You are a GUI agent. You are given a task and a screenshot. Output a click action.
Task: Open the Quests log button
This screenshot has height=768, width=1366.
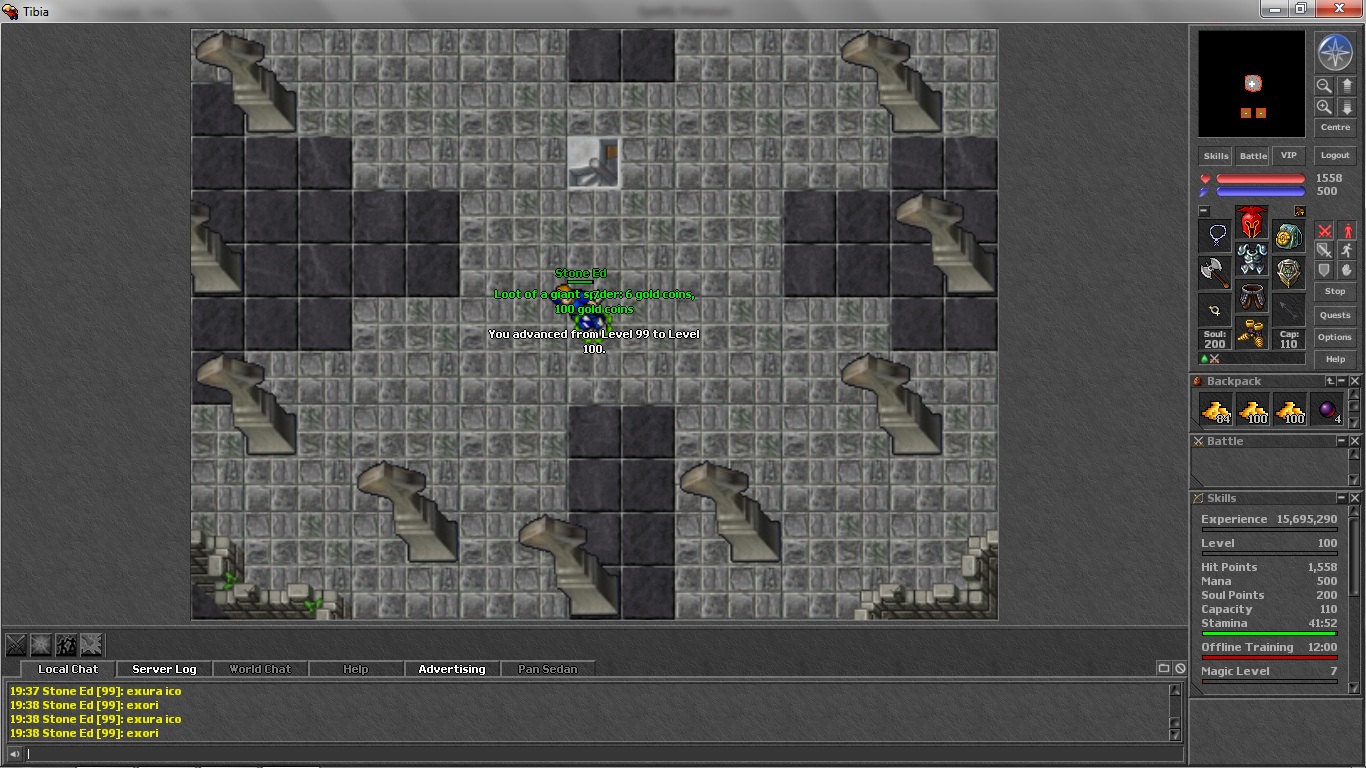1334,315
